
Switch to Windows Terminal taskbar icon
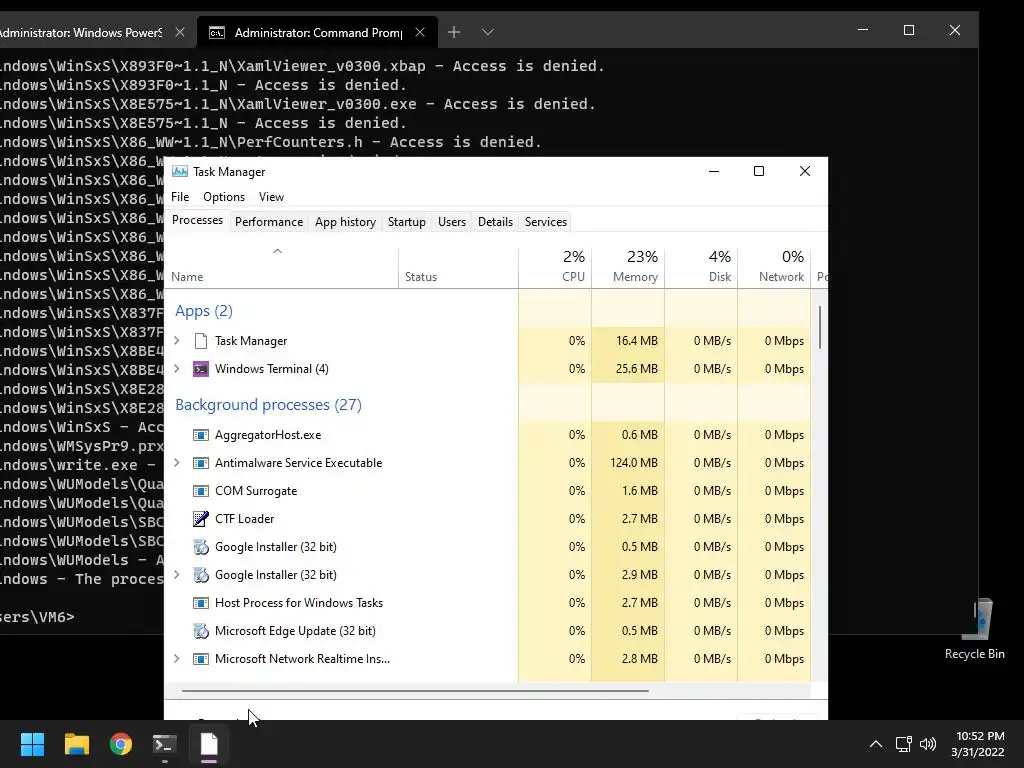coord(165,744)
